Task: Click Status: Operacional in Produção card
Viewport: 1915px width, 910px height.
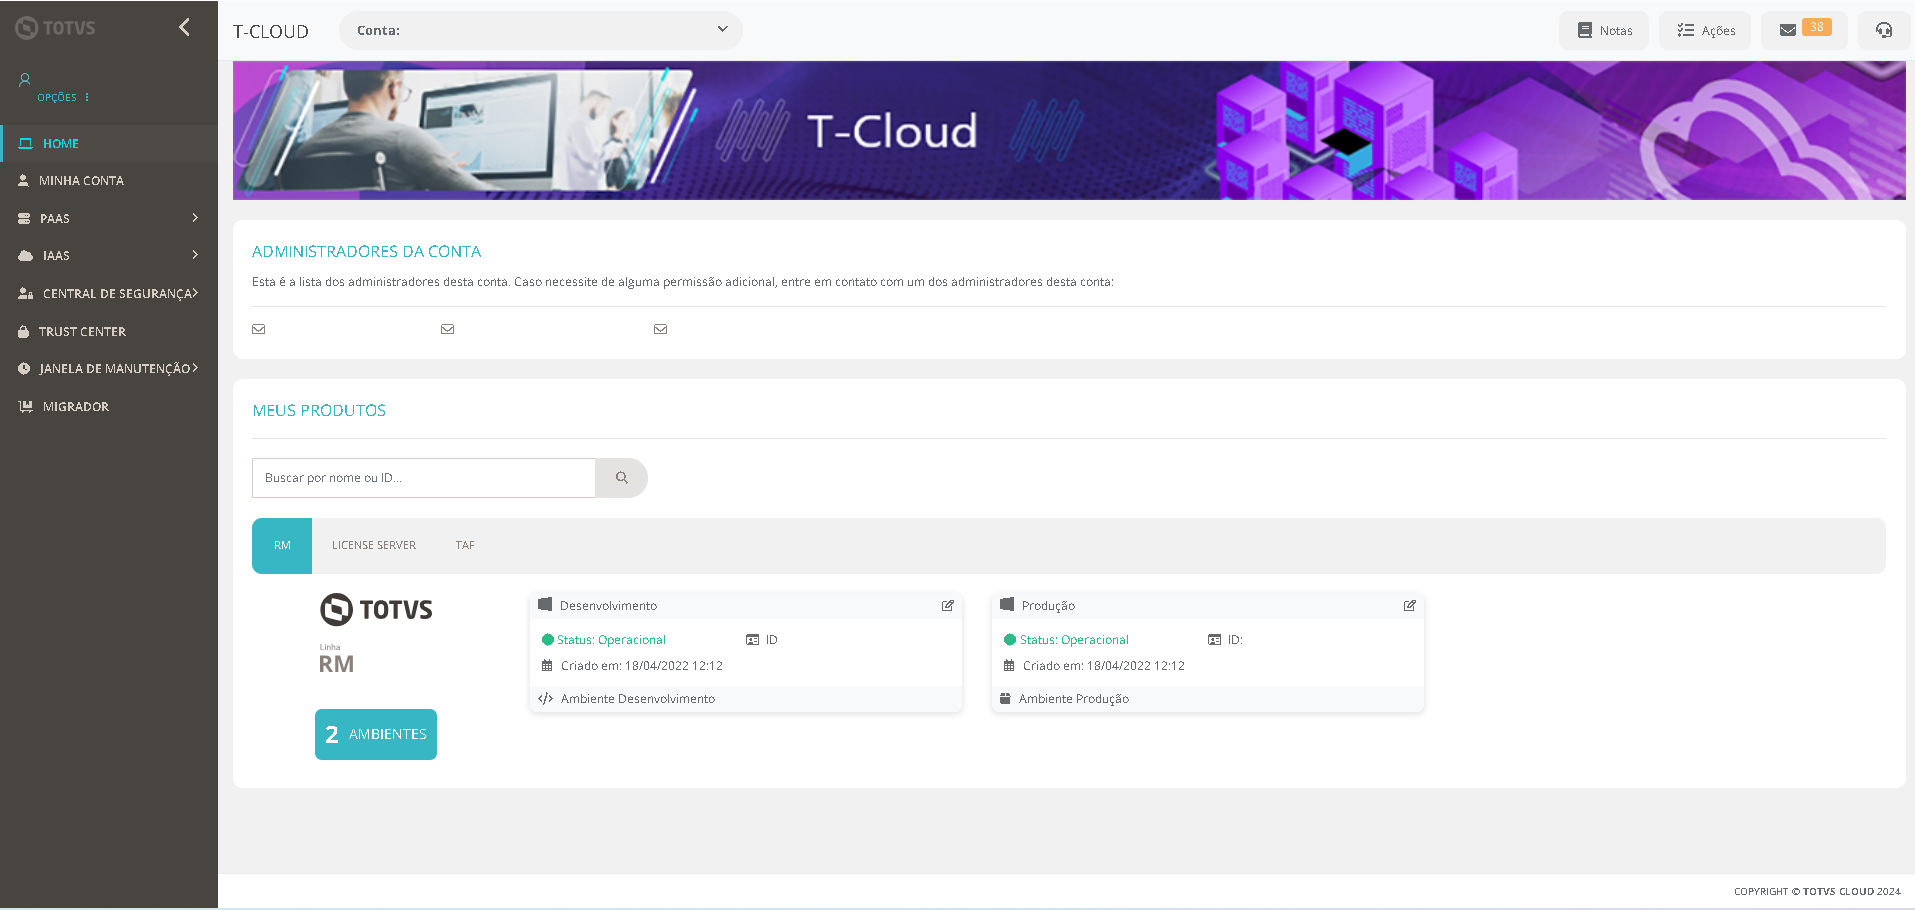Action: click(x=1074, y=640)
